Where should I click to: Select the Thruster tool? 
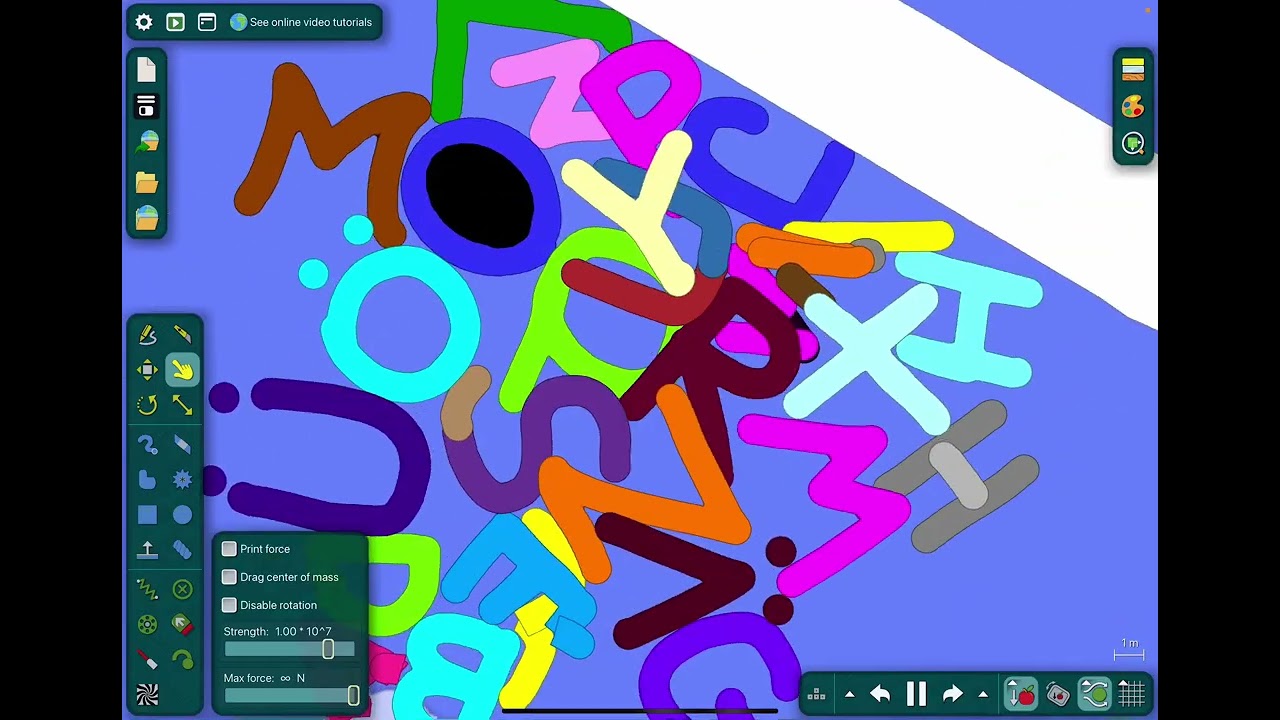pos(182,625)
